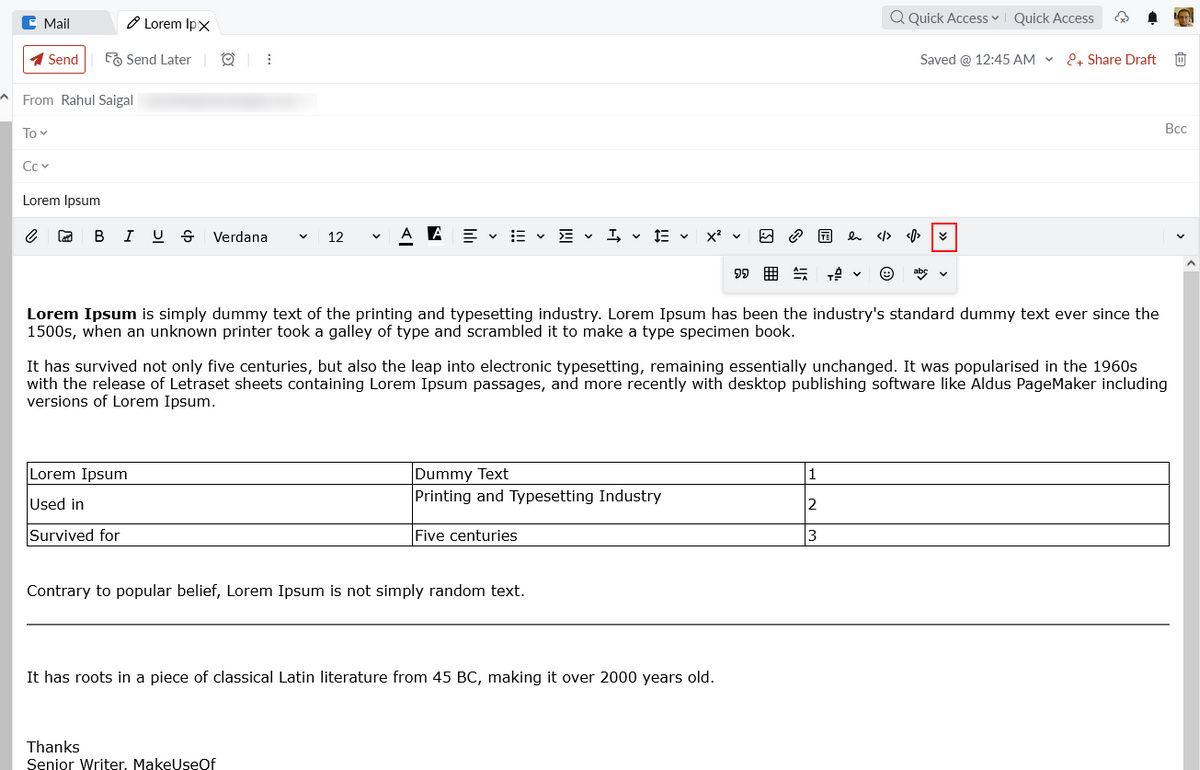Delete the draft with trash icon

1180,59
